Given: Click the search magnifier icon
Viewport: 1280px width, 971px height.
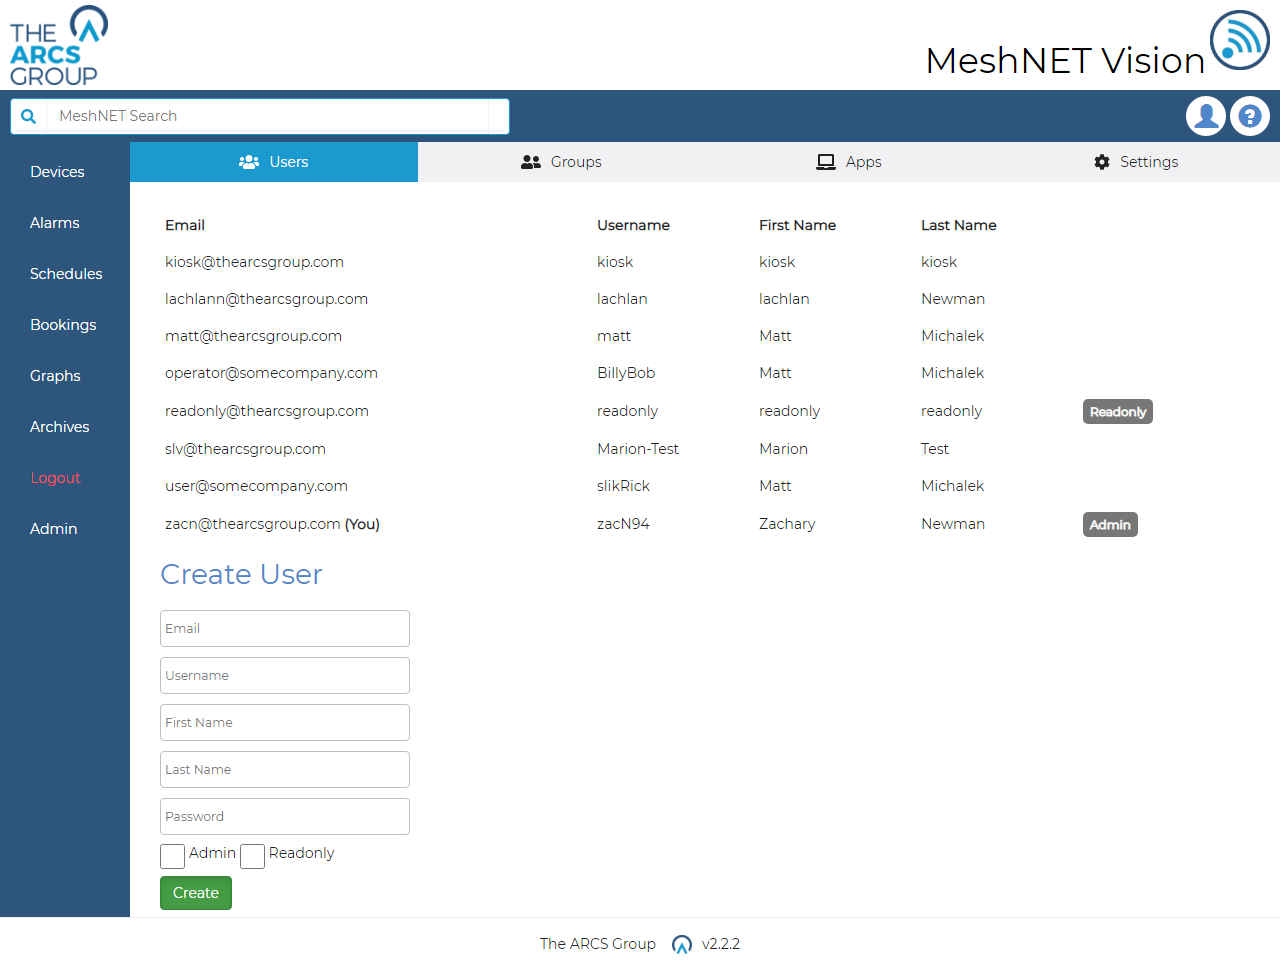Looking at the screenshot, I should pyautogui.click(x=27, y=116).
